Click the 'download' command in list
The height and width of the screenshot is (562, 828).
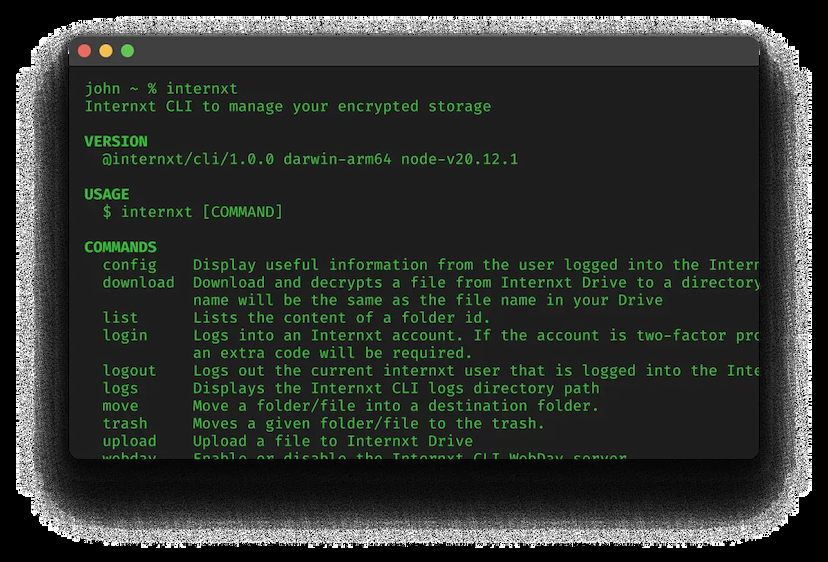click(x=138, y=283)
